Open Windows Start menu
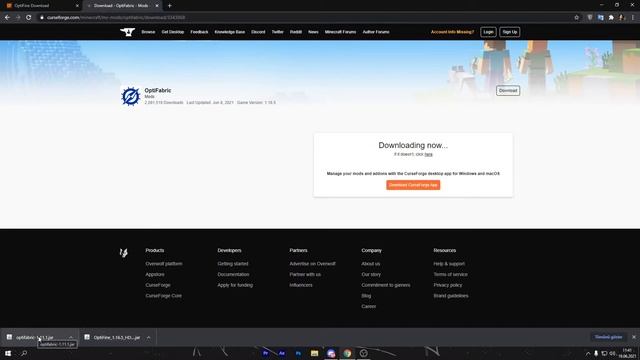Image resolution: width=640 pixels, height=360 pixels. click(8, 353)
